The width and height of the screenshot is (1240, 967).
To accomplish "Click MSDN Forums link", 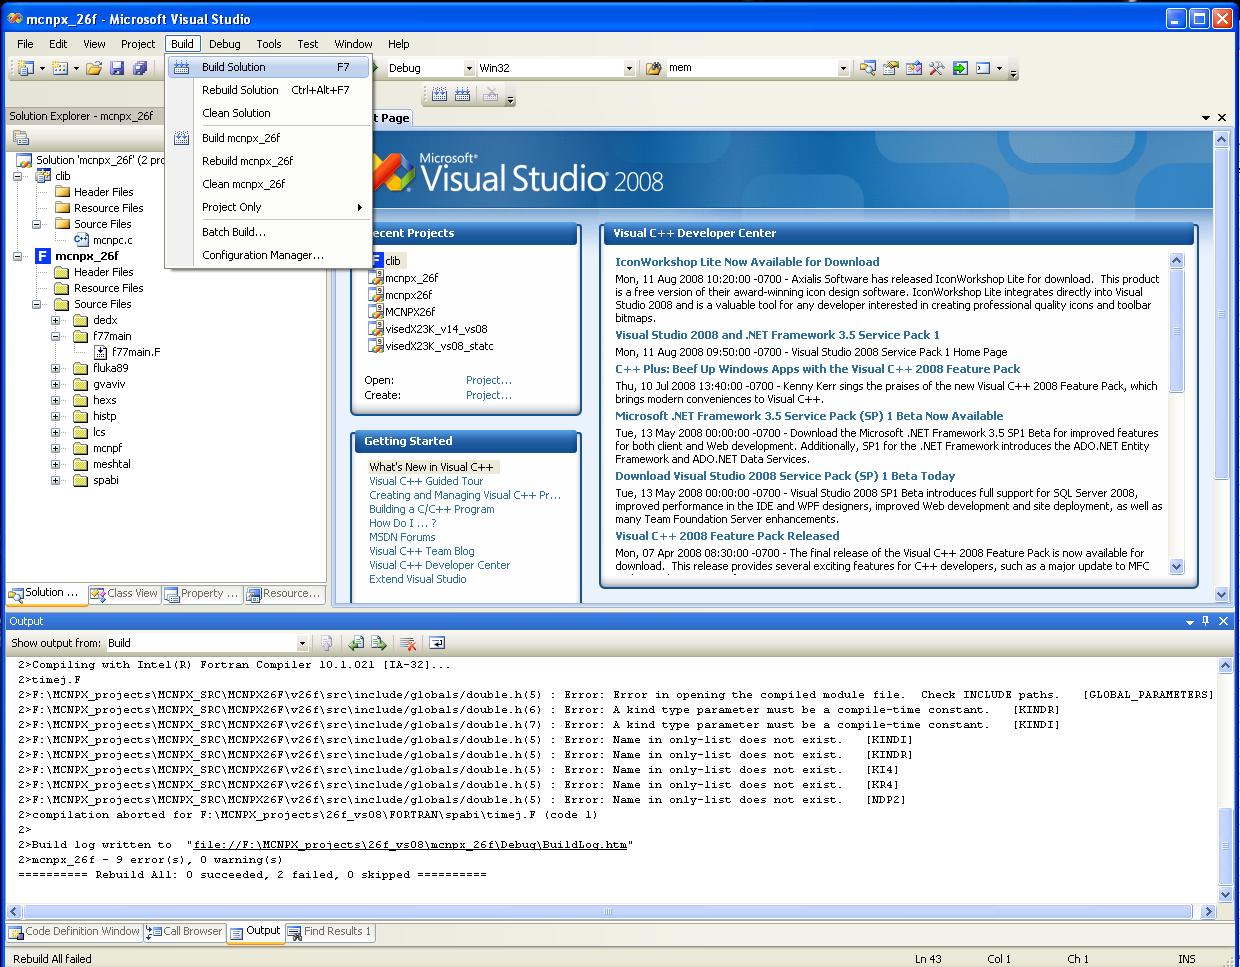I will [x=402, y=537].
